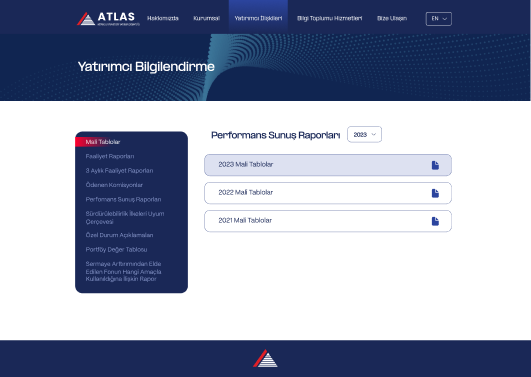Image resolution: width=531 pixels, height=377 pixels.
Task: Open Sürdürülebilirlik İlkeleri Uyum Çerçevesi link
Action: coord(125,217)
